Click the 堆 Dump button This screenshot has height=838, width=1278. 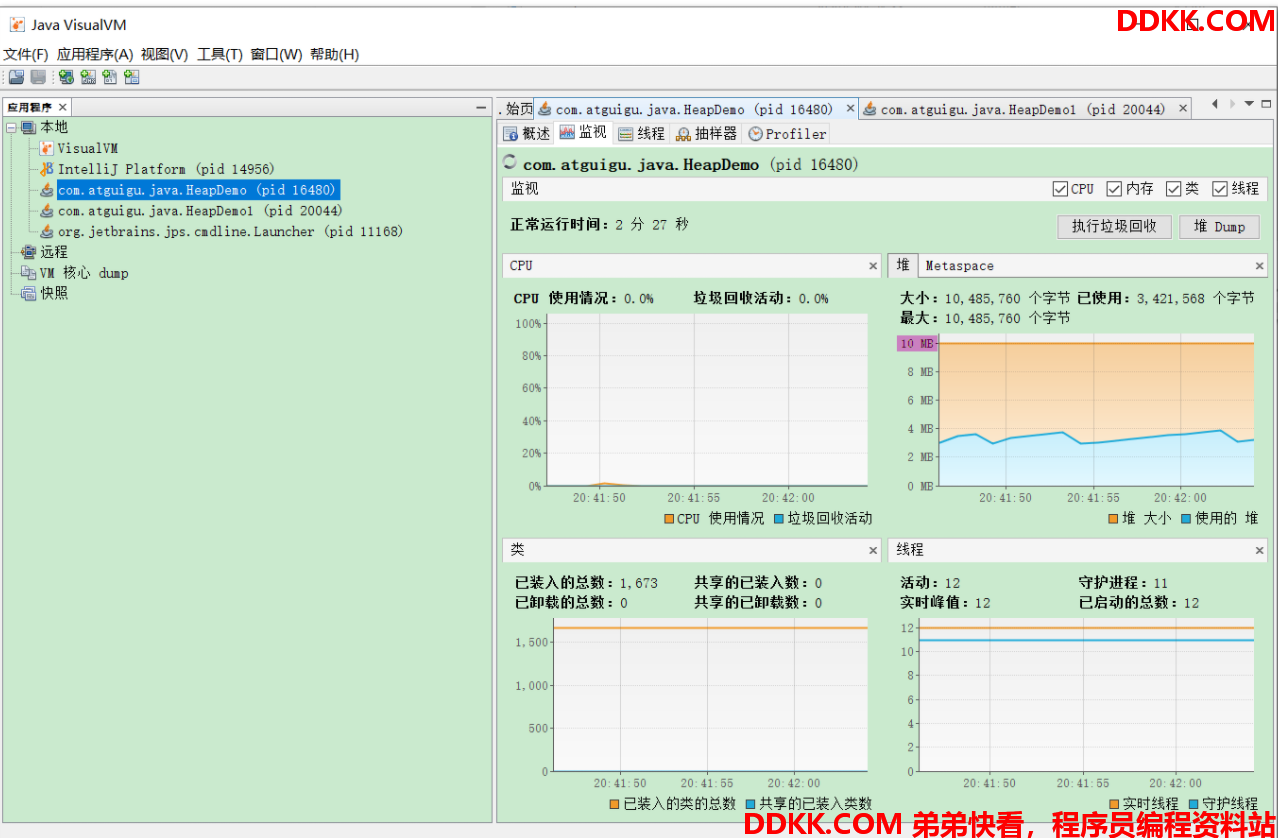pyautogui.click(x=1219, y=227)
